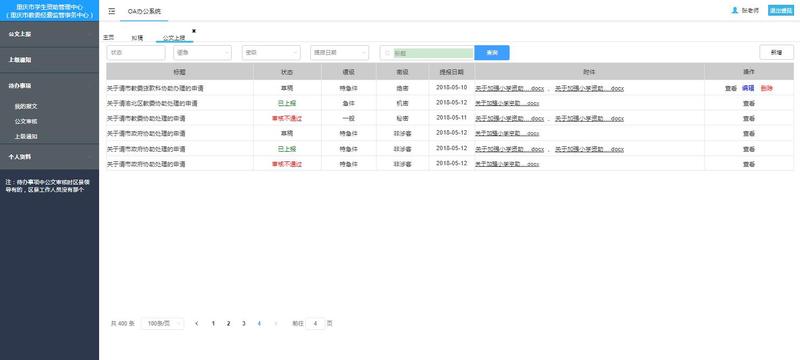
Task: Open docx attachment in 非涉密 草稿 row
Action: (x=507, y=134)
